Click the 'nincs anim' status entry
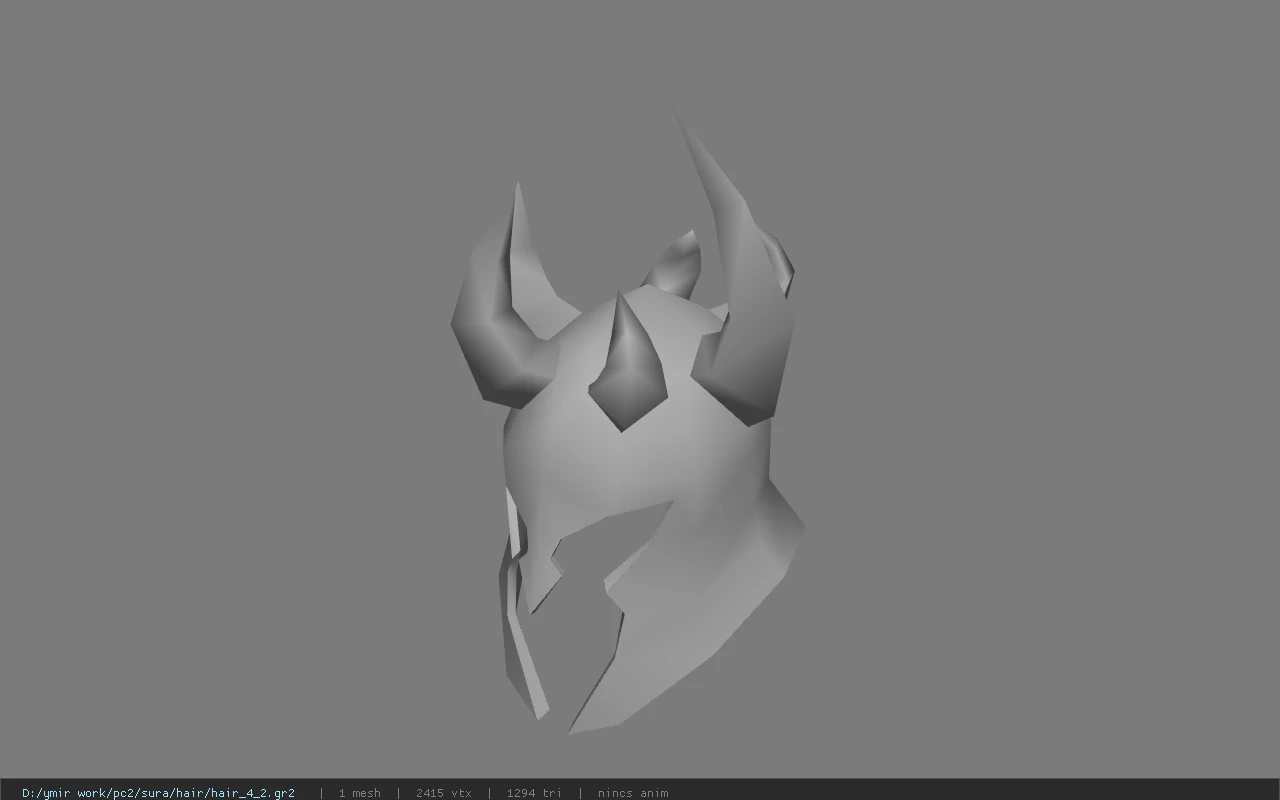Viewport: 1280px width, 800px height. tap(633, 793)
